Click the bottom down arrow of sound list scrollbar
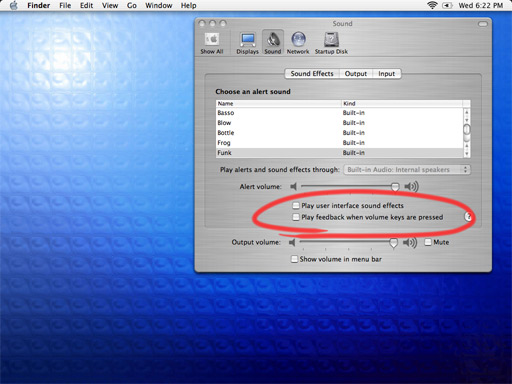Image resolution: width=512 pixels, height=384 pixels. pos(467,154)
